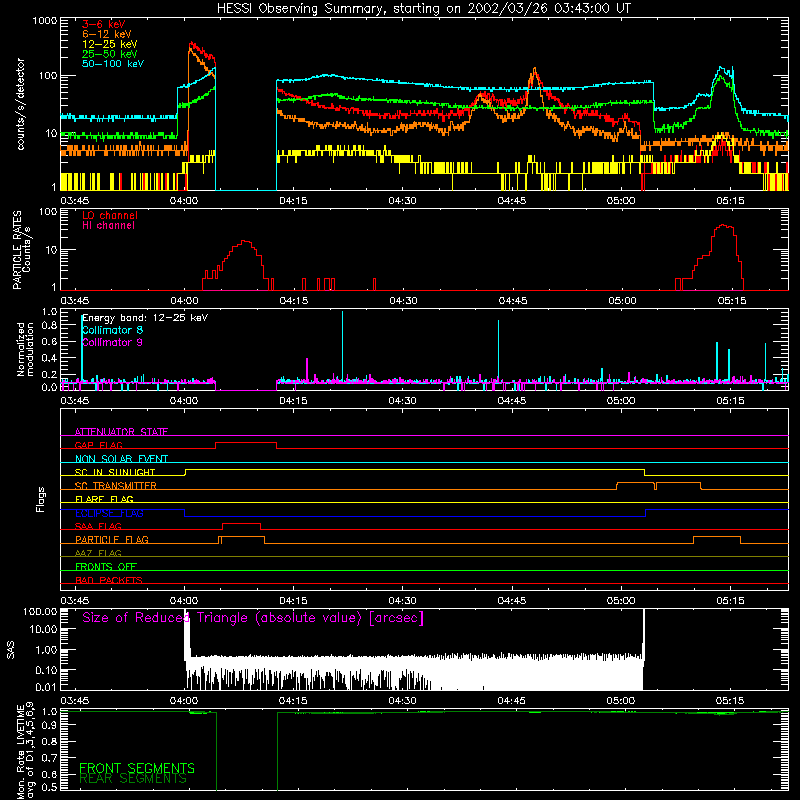Click the Mon. Rate LIVETIME axis title
The height and width of the screenshot is (800, 800).
(25, 751)
